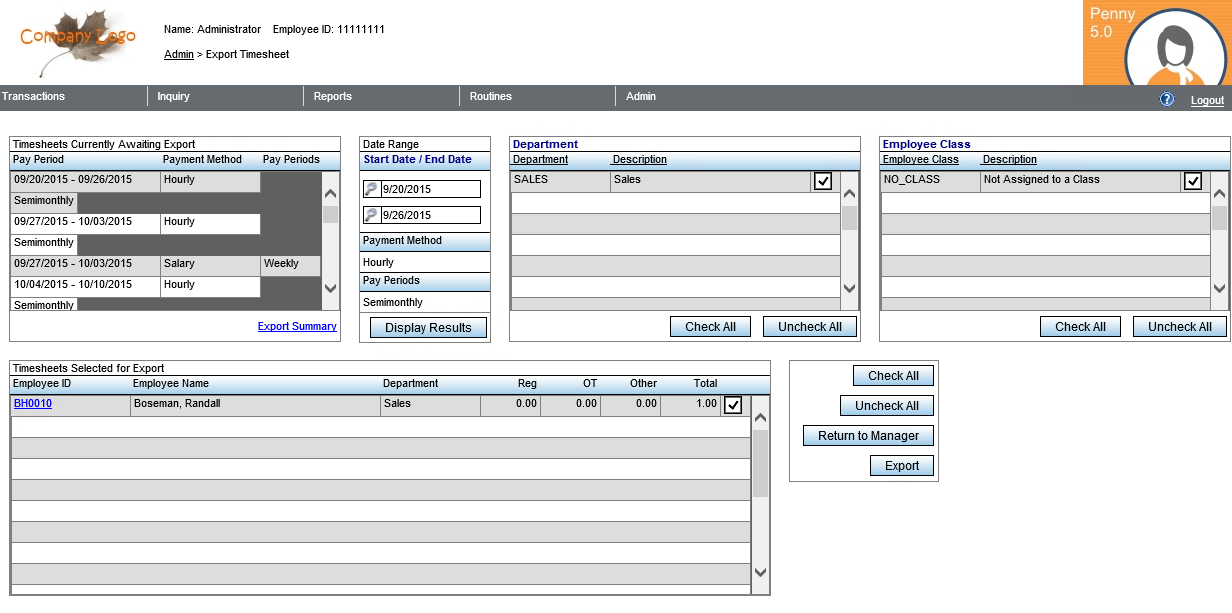Open the end date picker icon
Image resolution: width=1232 pixels, height=613 pixels.
(x=371, y=215)
